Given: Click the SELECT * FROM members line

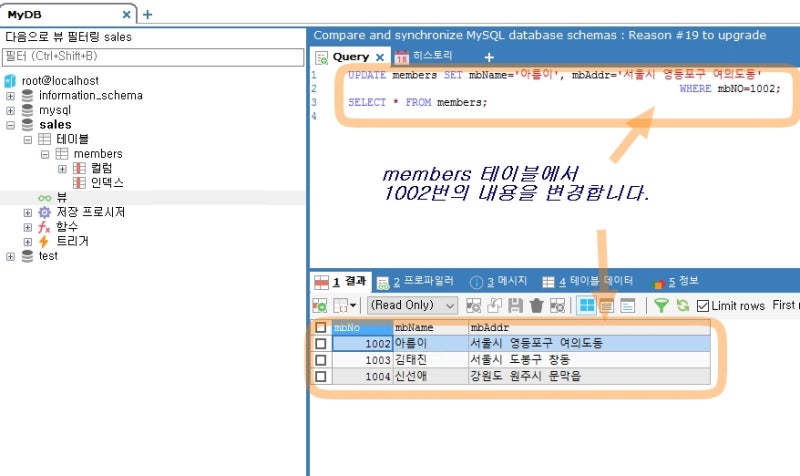Looking at the screenshot, I should [x=417, y=103].
